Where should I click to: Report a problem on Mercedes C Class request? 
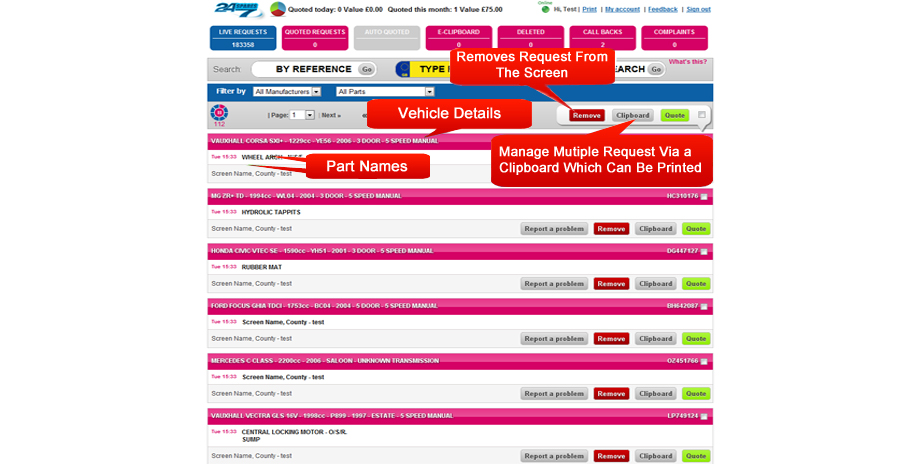[x=554, y=394]
